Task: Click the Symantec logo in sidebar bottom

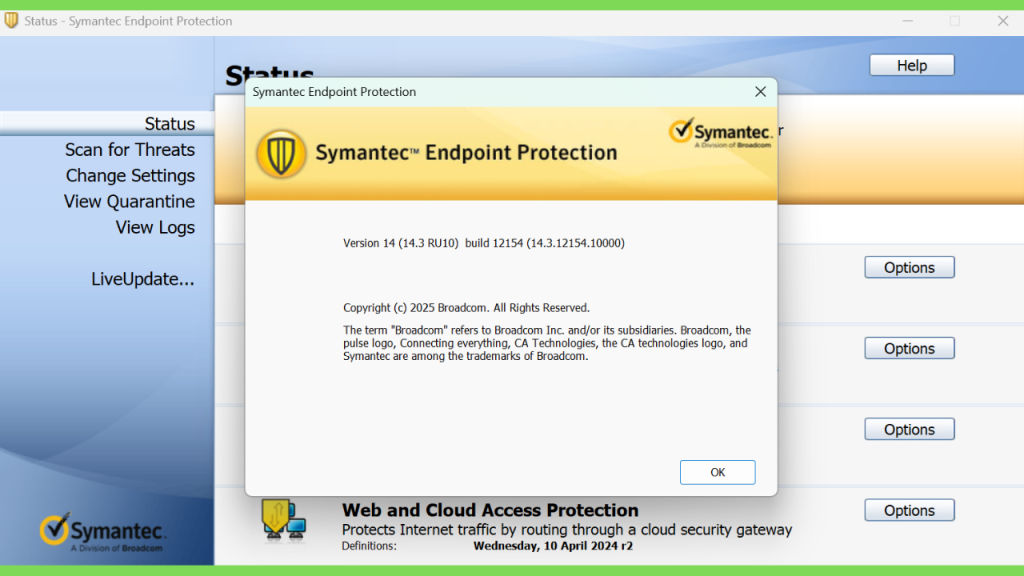Action: point(103,532)
